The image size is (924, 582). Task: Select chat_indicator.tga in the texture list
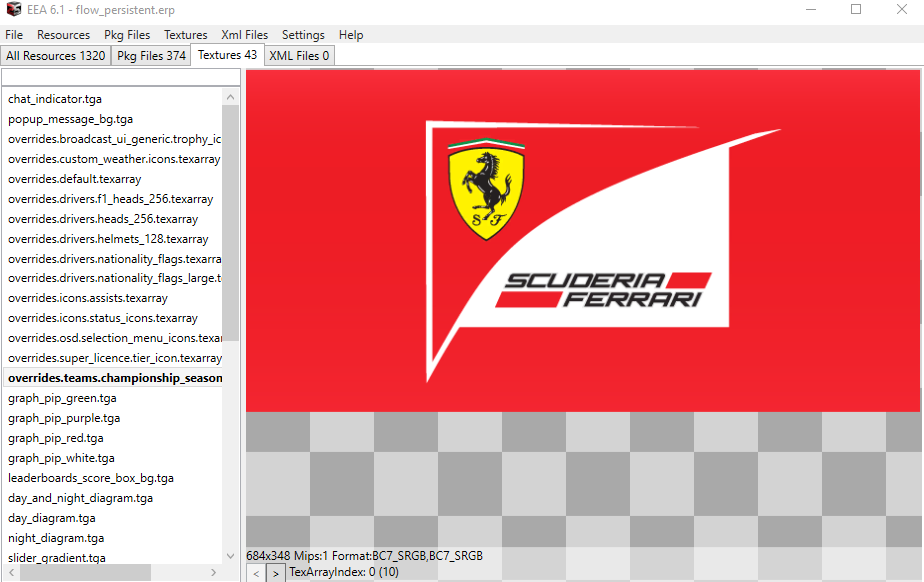(x=60, y=99)
